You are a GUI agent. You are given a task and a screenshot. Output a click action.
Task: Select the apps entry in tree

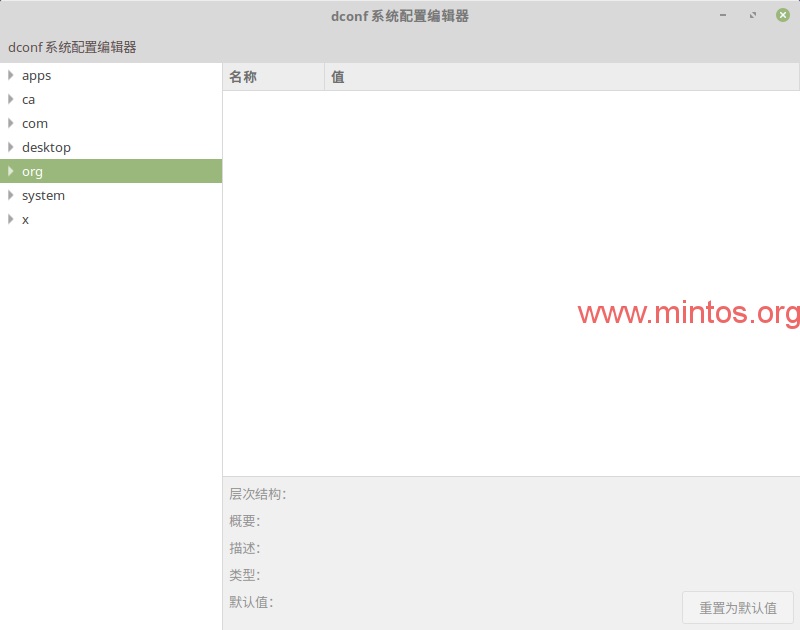(x=37, y=75)
